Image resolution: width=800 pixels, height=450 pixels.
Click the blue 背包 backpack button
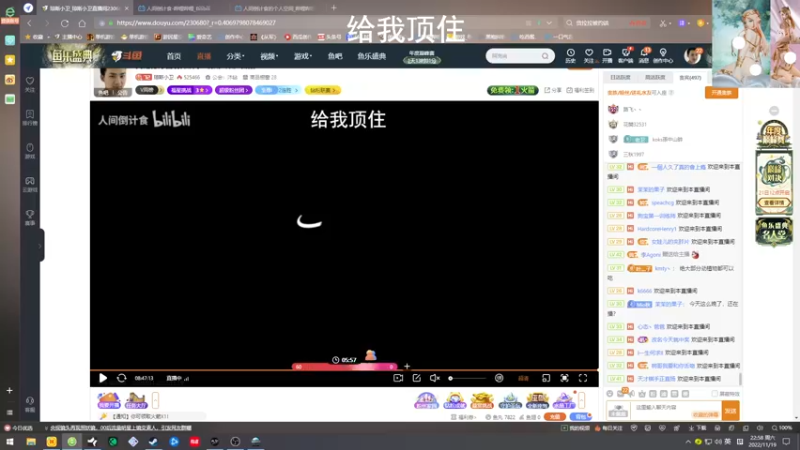(580, 417)
